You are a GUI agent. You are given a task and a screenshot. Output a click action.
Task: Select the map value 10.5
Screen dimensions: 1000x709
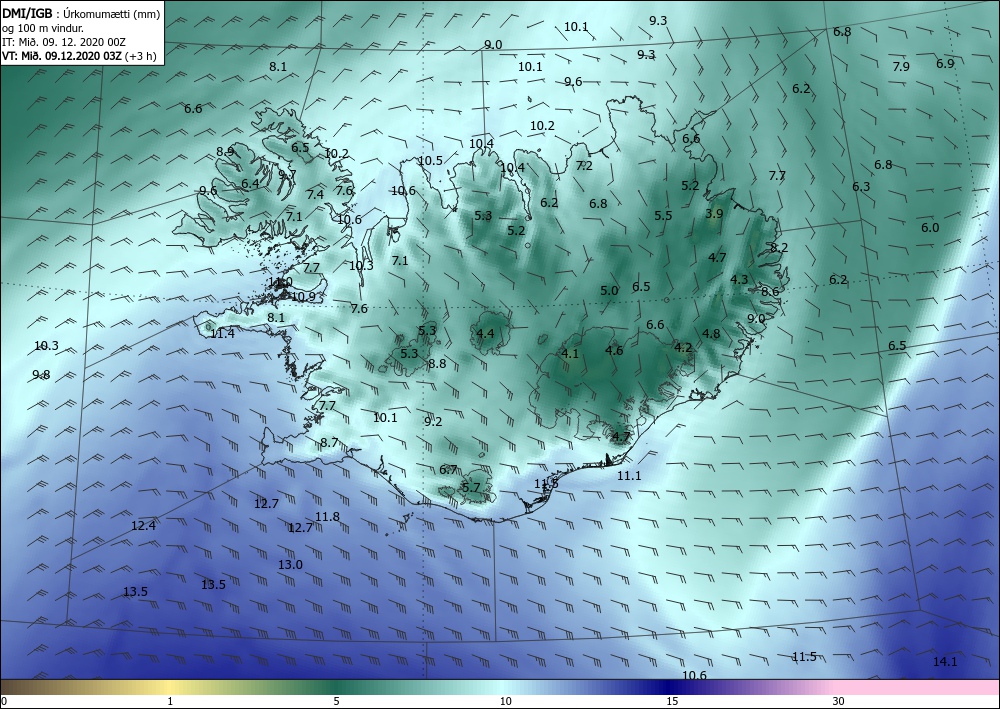pos(430,161)
